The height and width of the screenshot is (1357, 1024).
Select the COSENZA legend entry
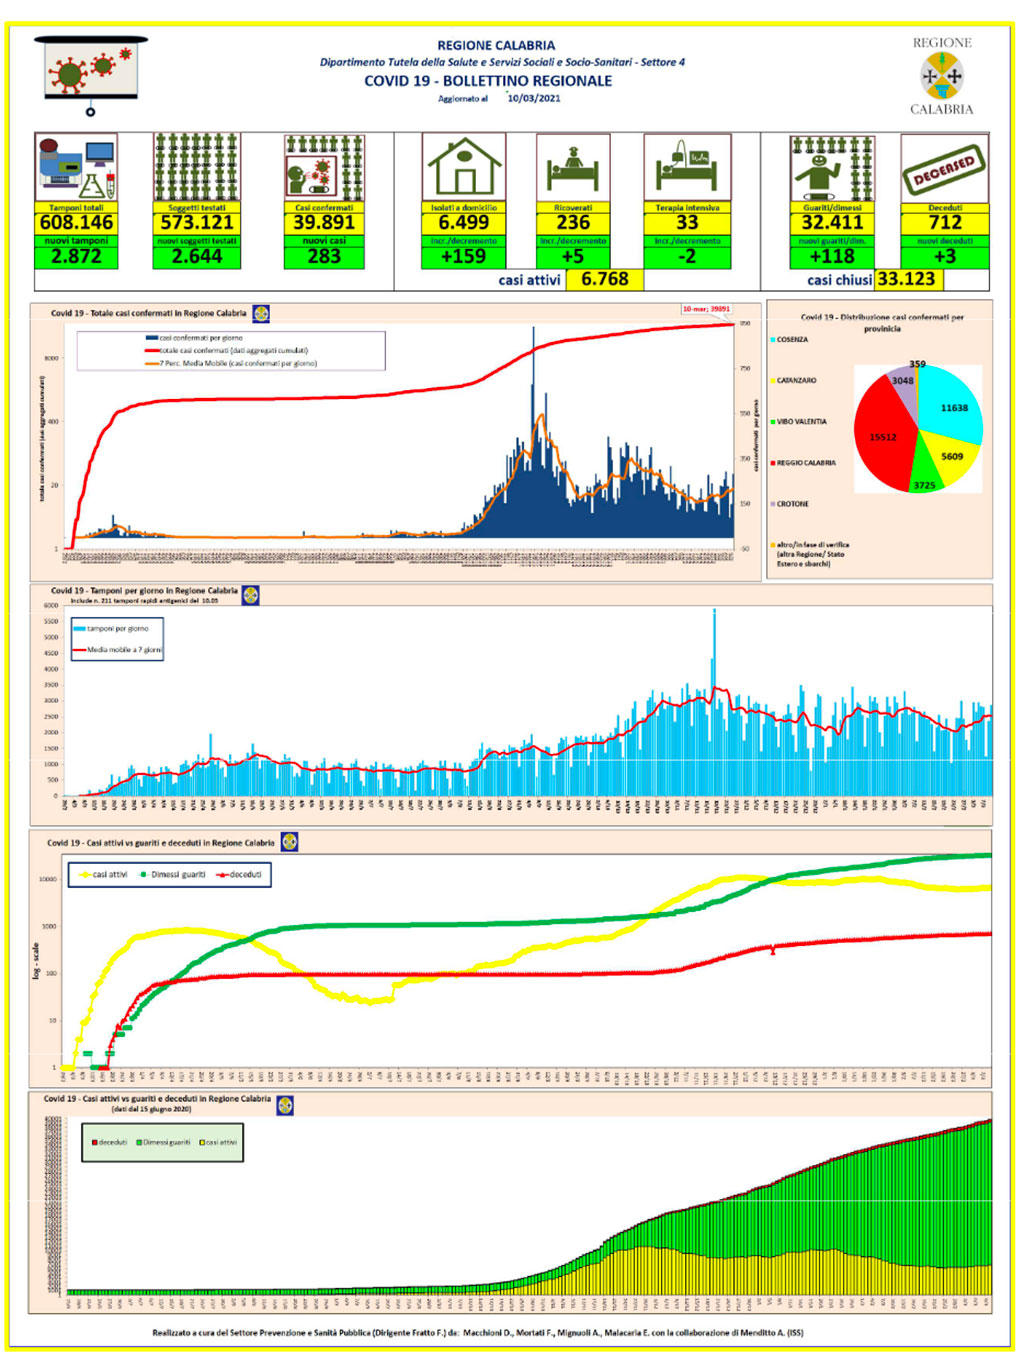[x=790, y=340]
